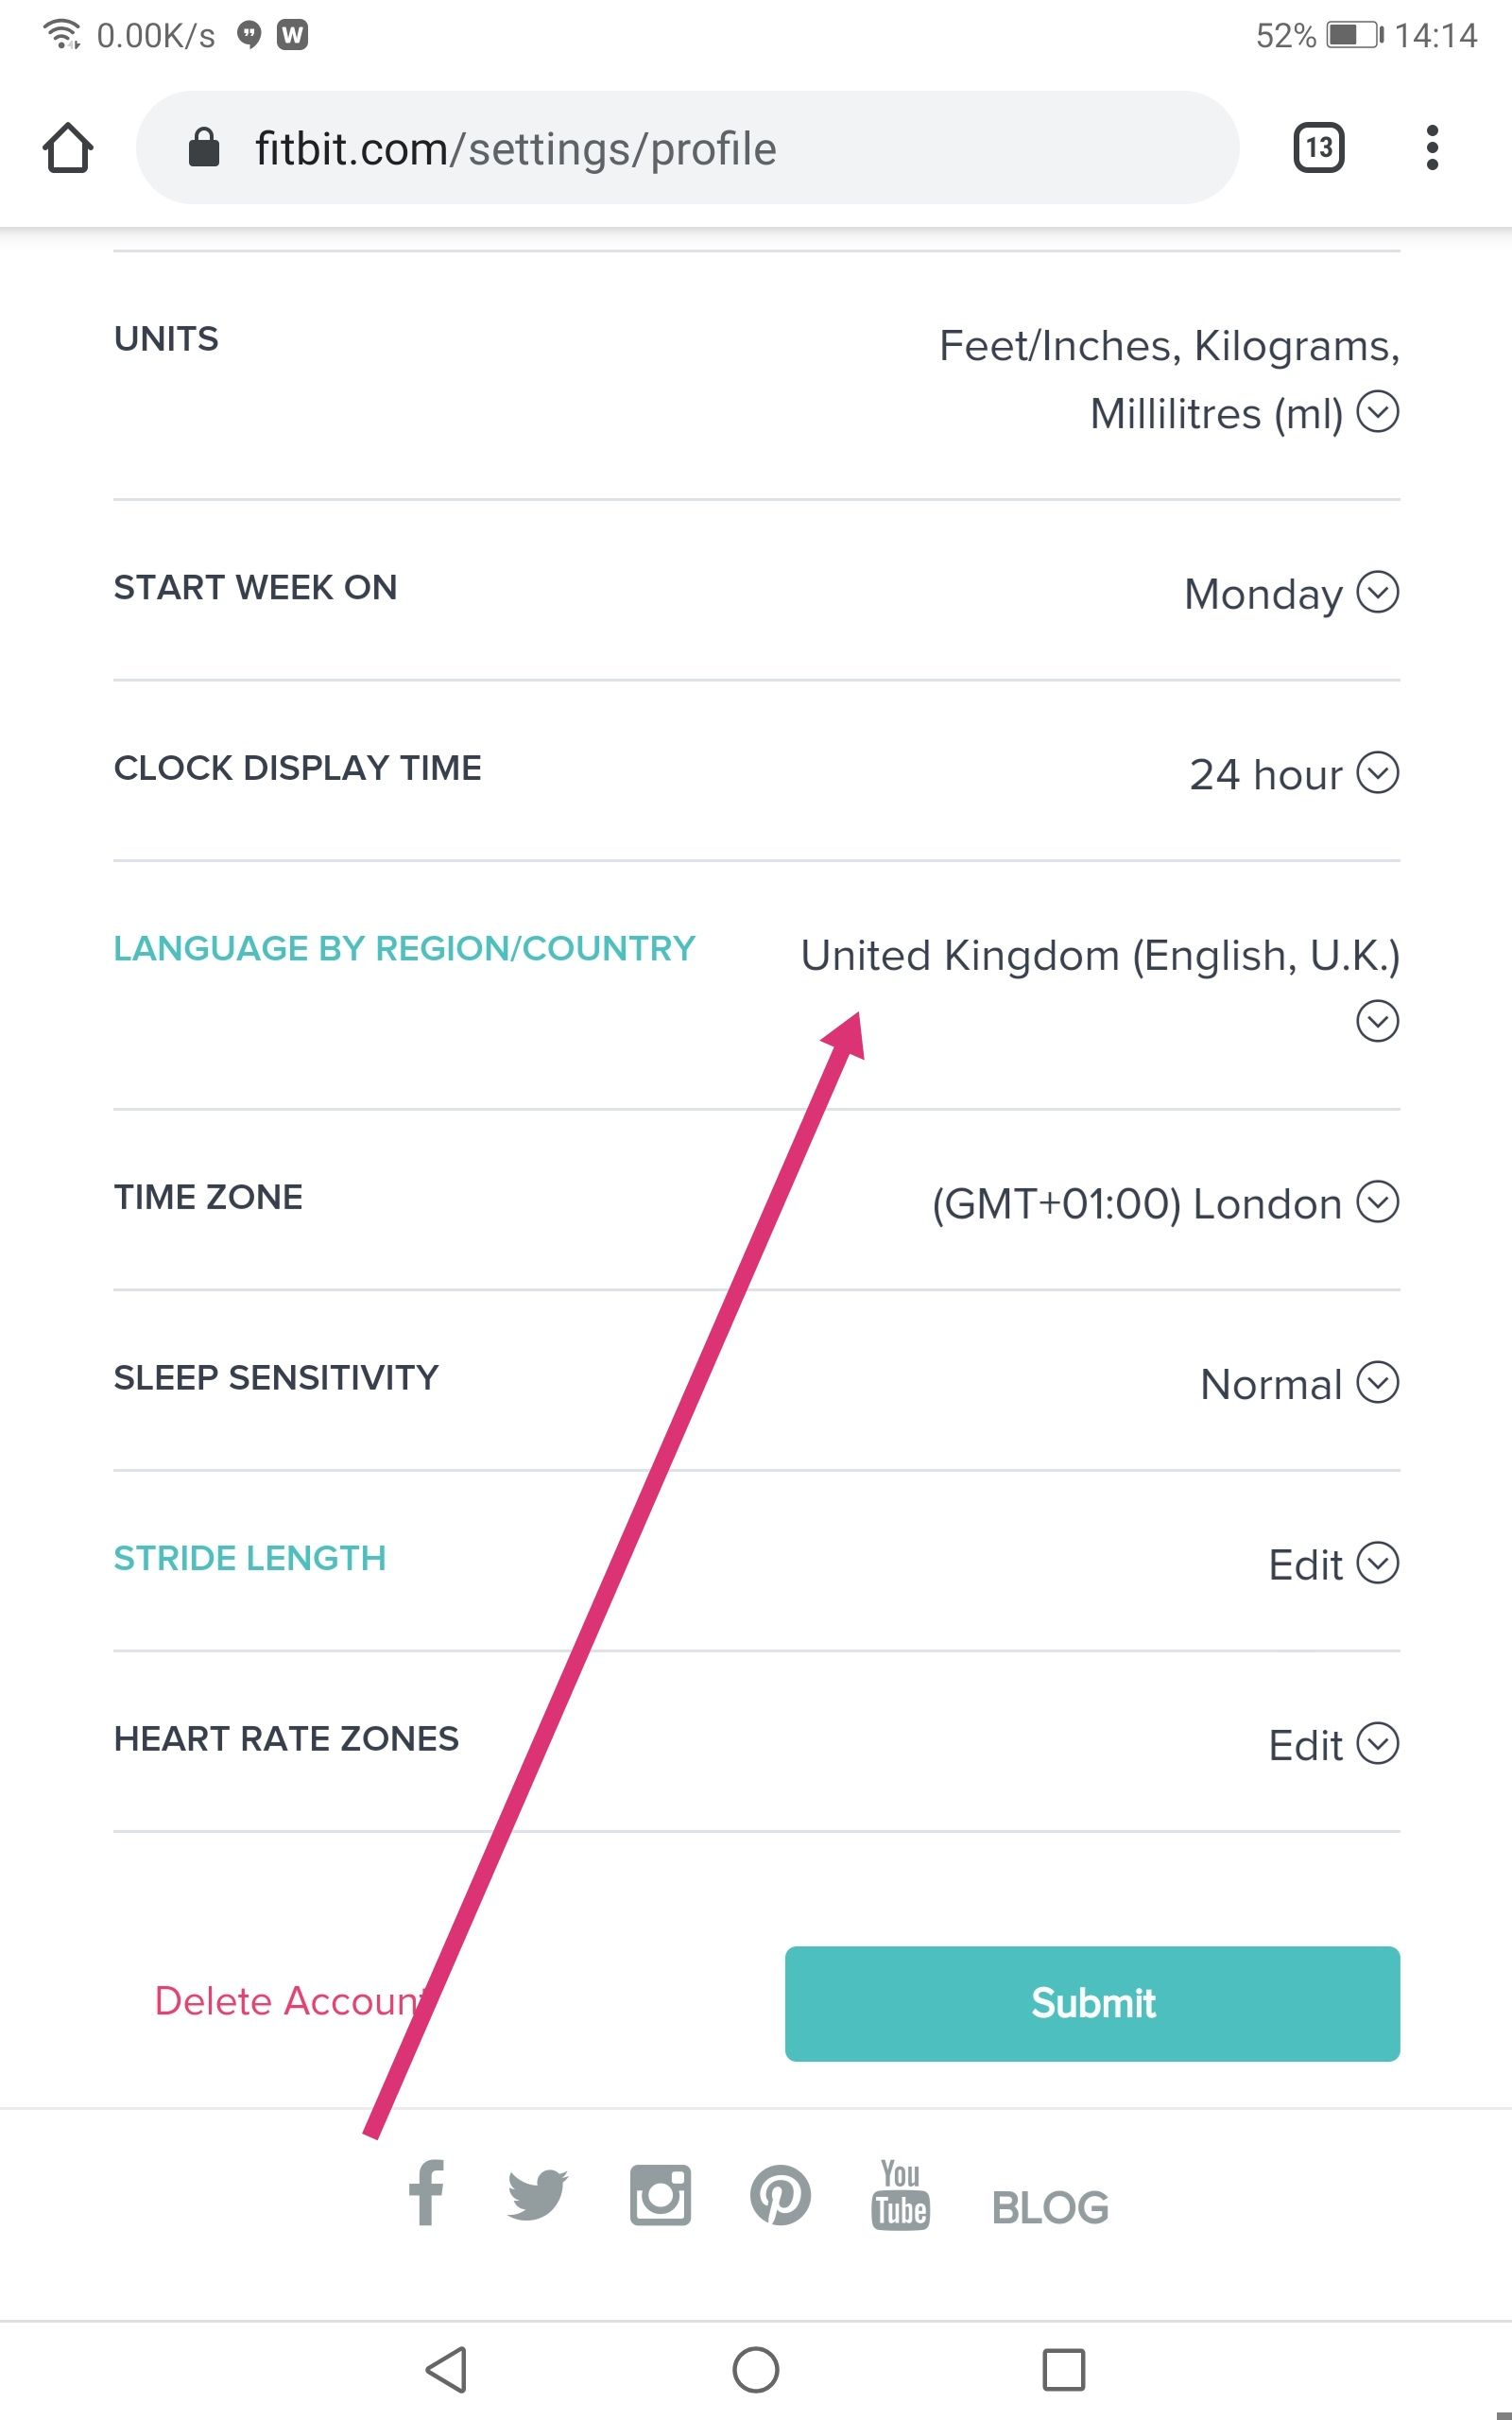
Task: Tap the address bar URL field
Action: pos(700,148)
